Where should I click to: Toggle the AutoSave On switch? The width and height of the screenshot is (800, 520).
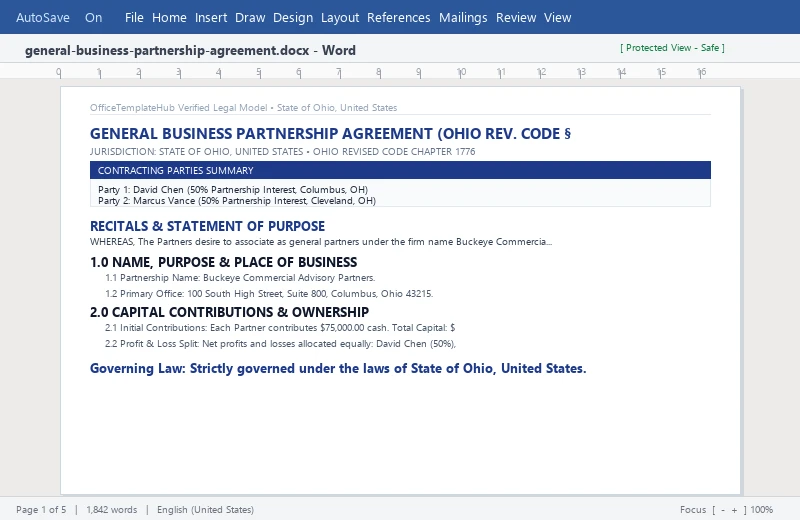93,17
